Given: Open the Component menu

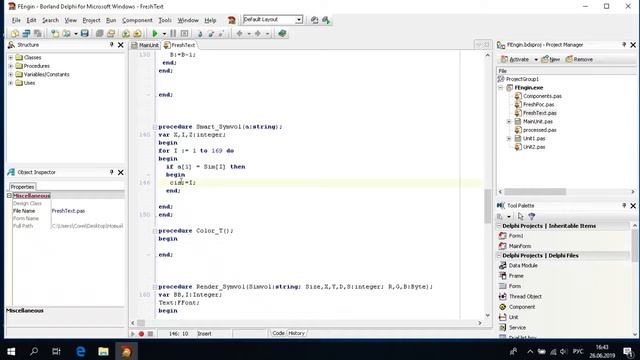Looking at the screenshot, I should [x=137, y=20].
